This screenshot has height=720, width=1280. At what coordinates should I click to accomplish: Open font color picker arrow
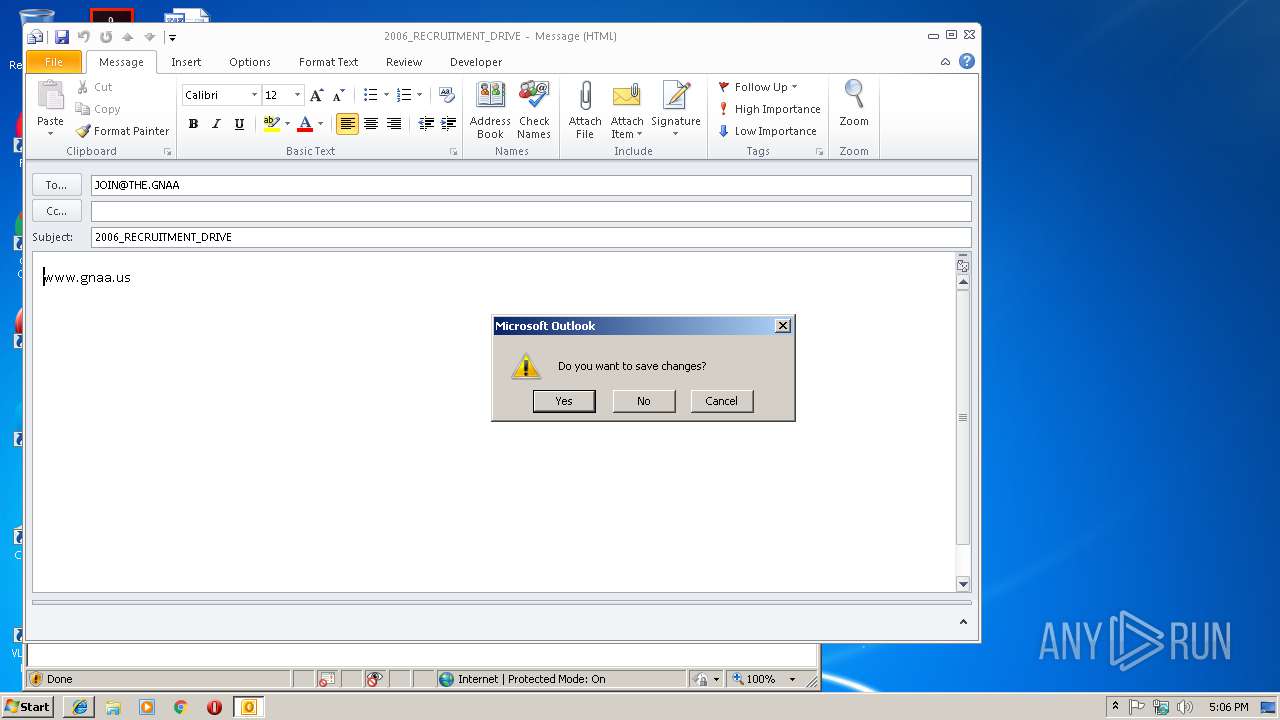click(x=320, y=124)
